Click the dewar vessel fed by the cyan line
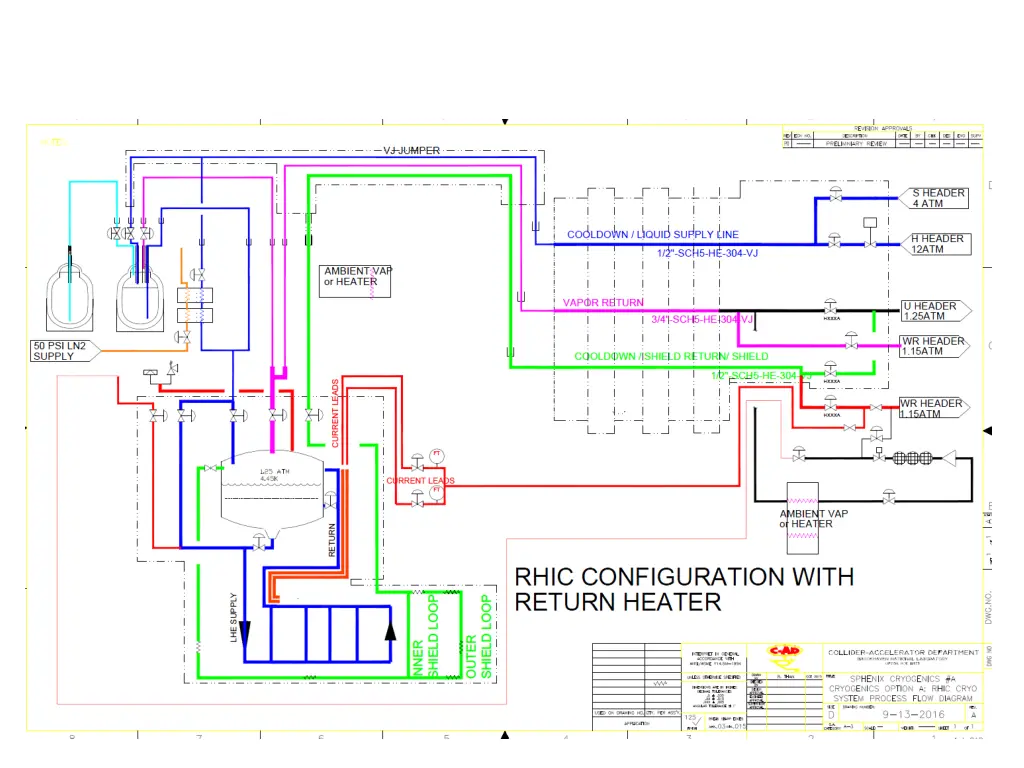 69,297
